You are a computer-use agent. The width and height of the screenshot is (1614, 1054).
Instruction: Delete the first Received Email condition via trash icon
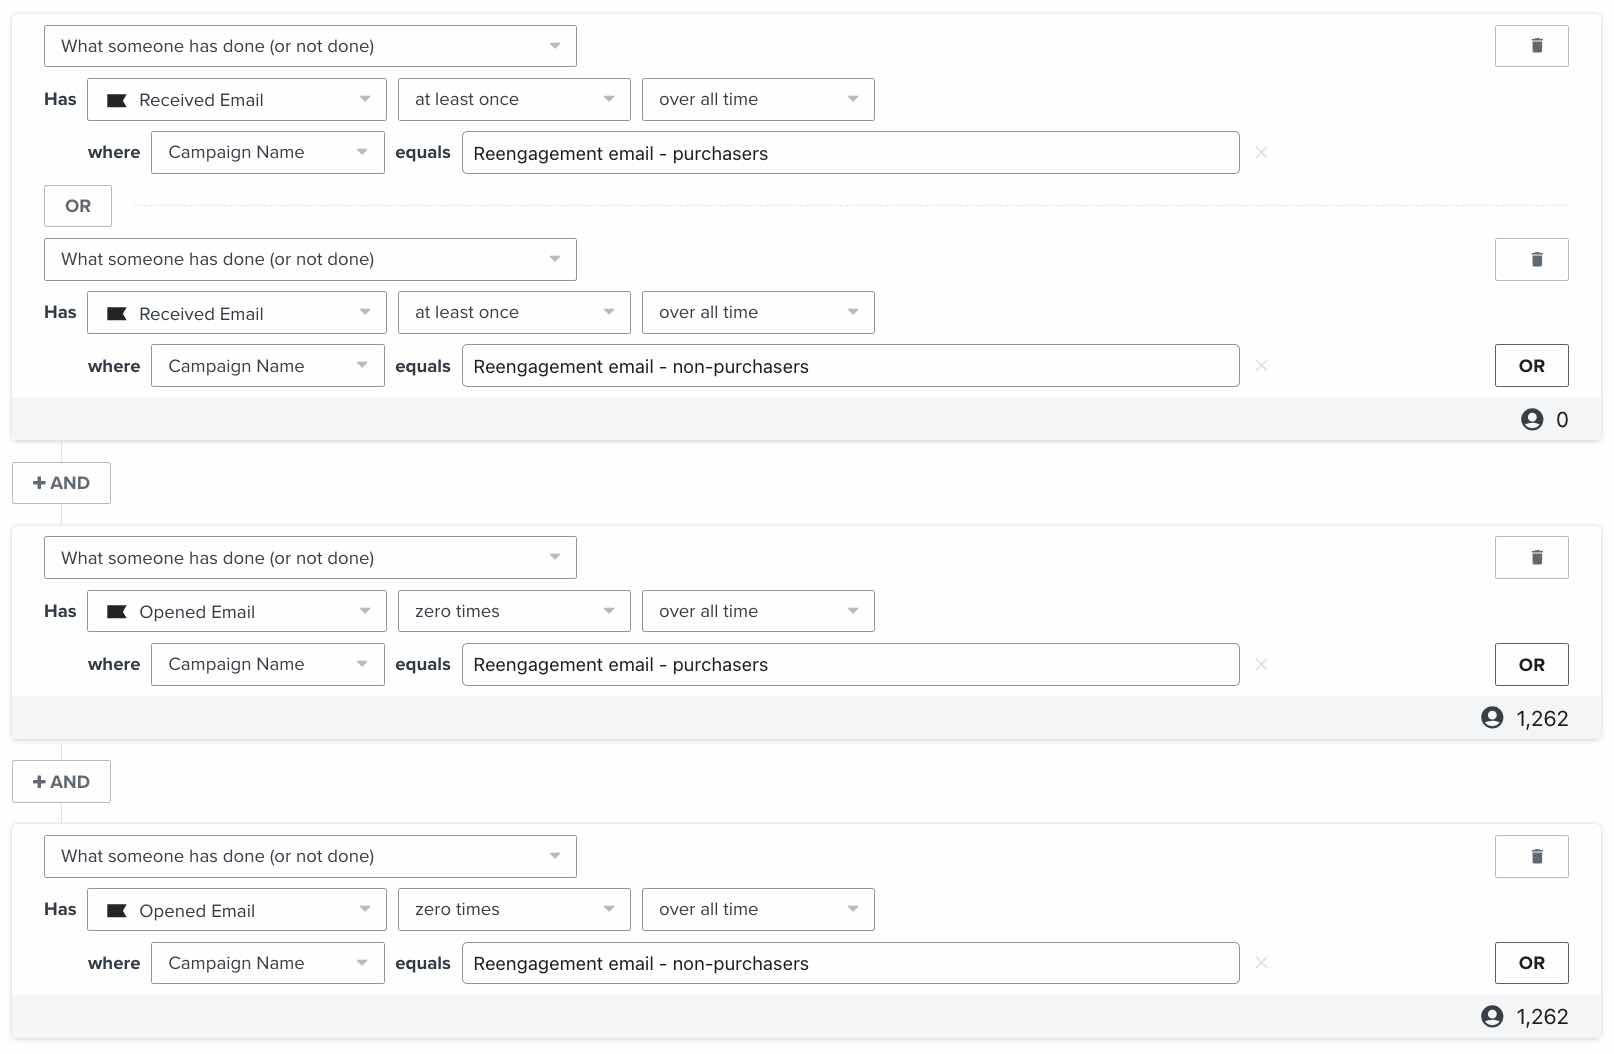point(1532,45)
